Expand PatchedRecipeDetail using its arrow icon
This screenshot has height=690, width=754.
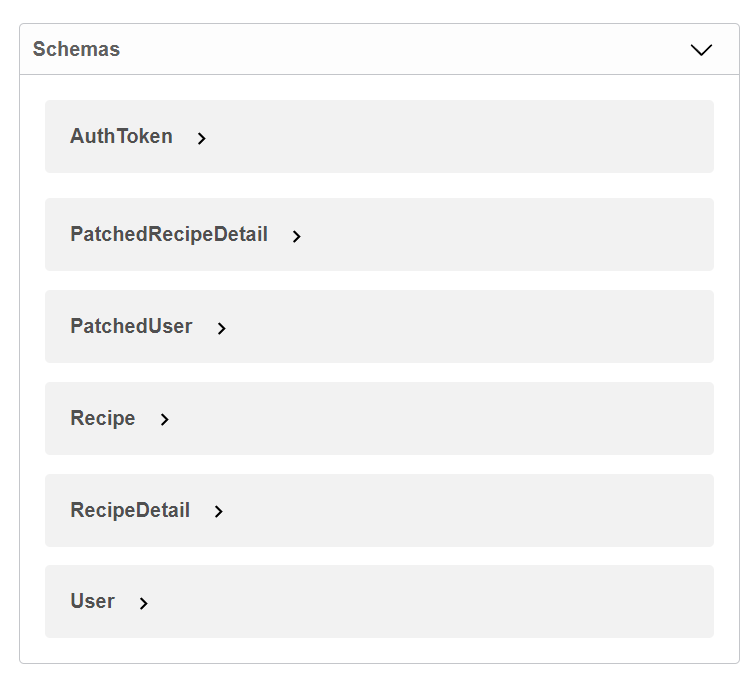pos(296,236)
